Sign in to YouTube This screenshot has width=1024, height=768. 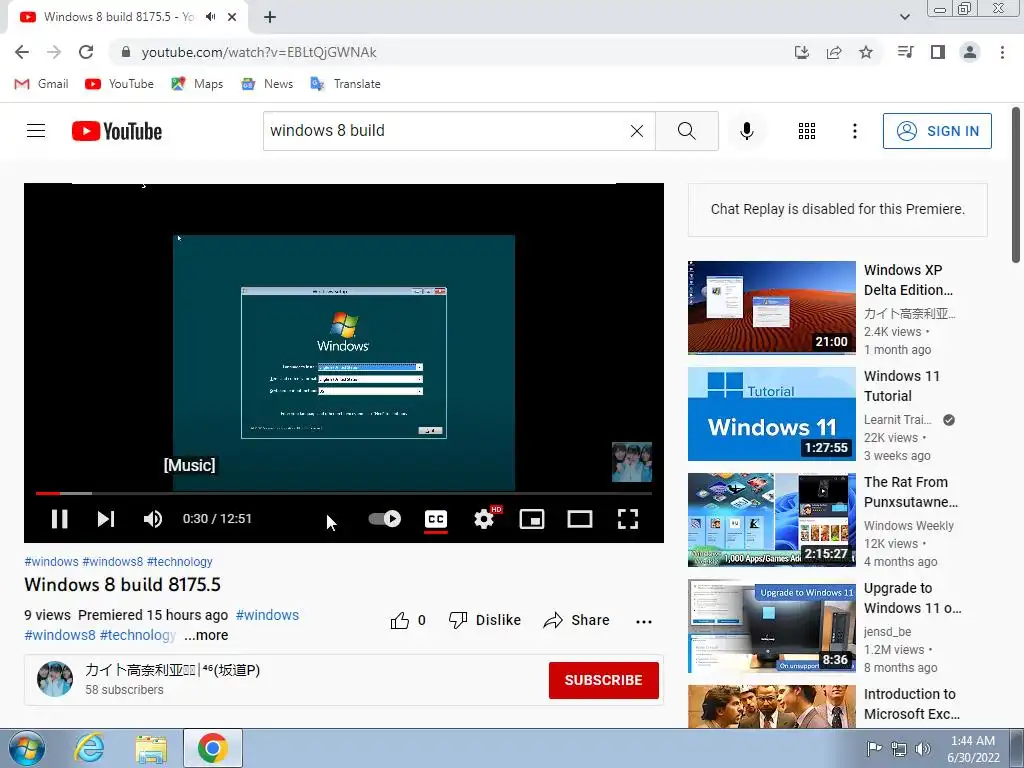pyautogui.click(x=937, y=131)
